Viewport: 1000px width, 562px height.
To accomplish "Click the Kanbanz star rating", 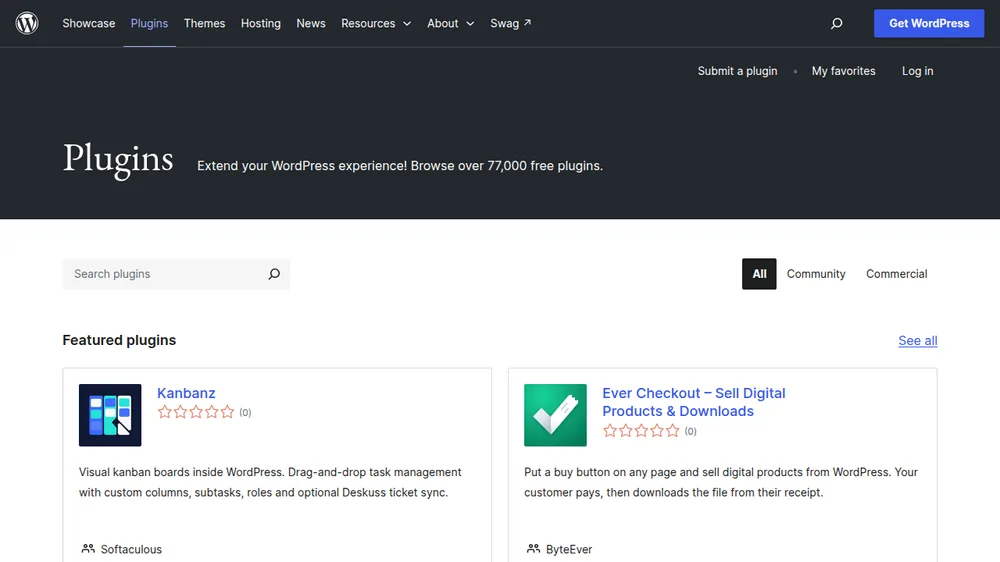I will coord(196,412).
